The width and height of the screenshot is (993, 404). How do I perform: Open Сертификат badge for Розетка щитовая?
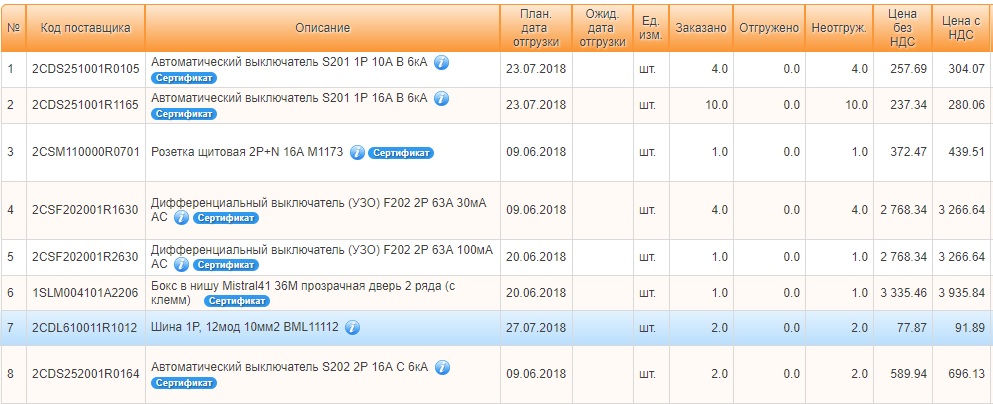(401, 153)
